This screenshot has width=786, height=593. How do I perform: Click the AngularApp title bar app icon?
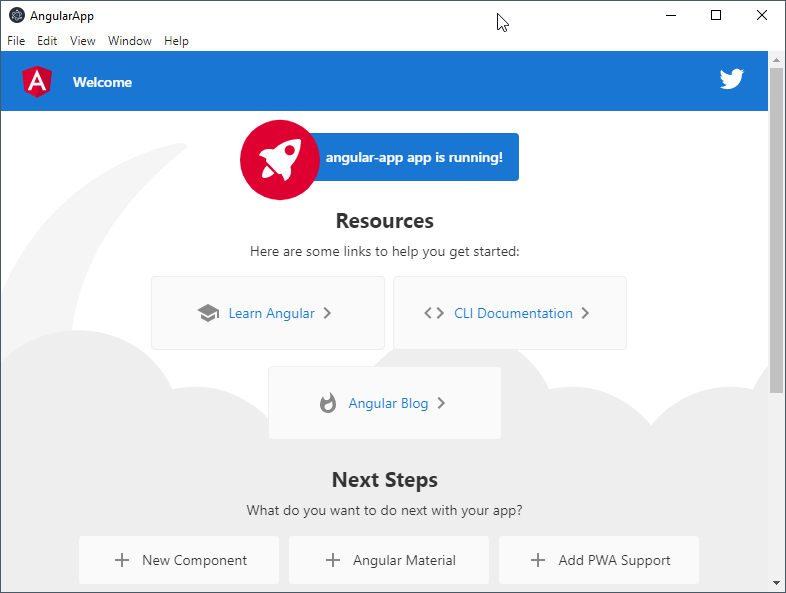17,16
